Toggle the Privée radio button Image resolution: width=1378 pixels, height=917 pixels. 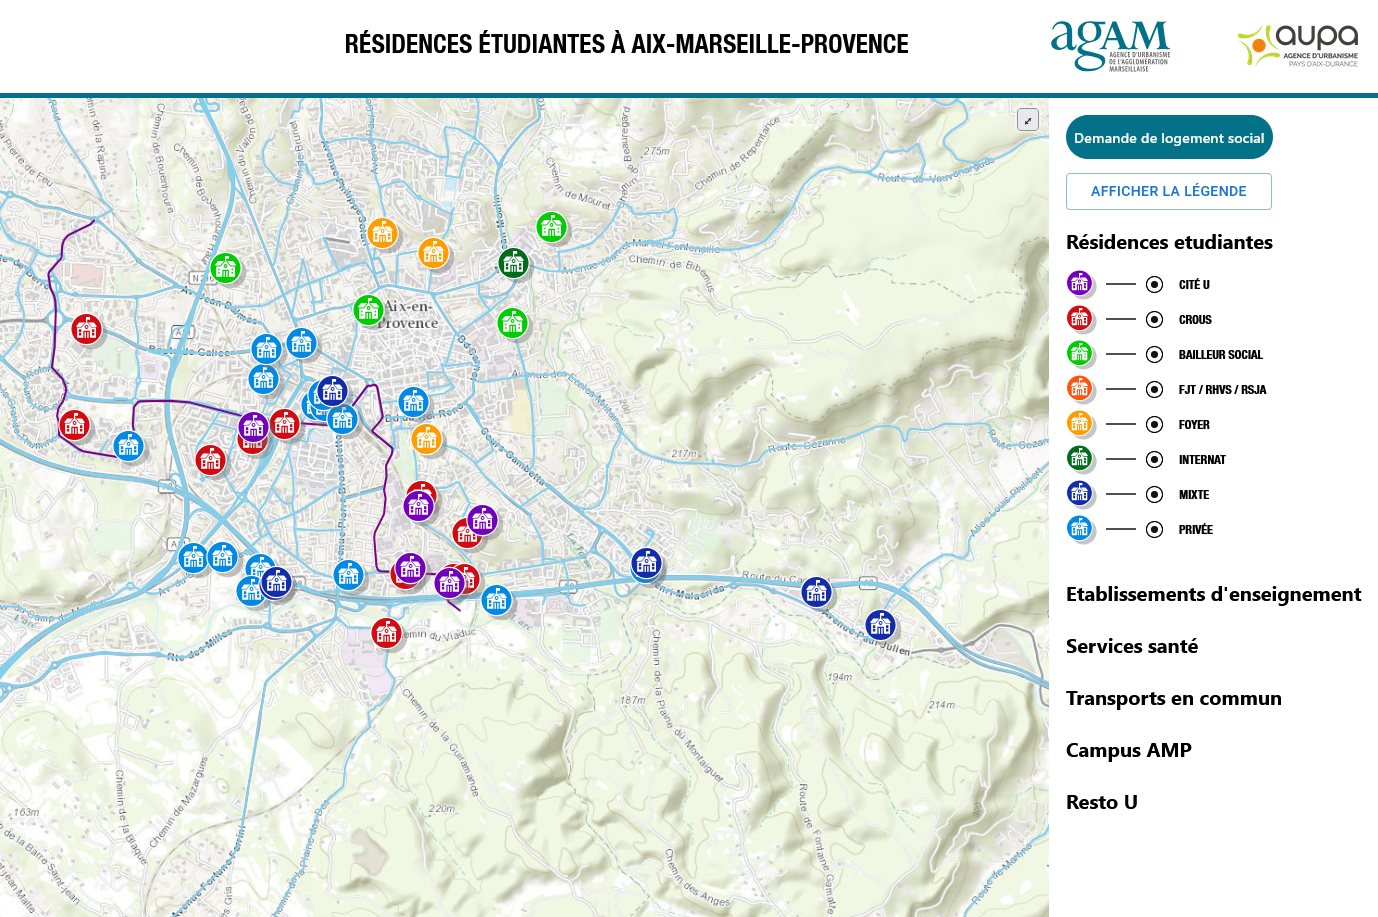pos(1154,529)
